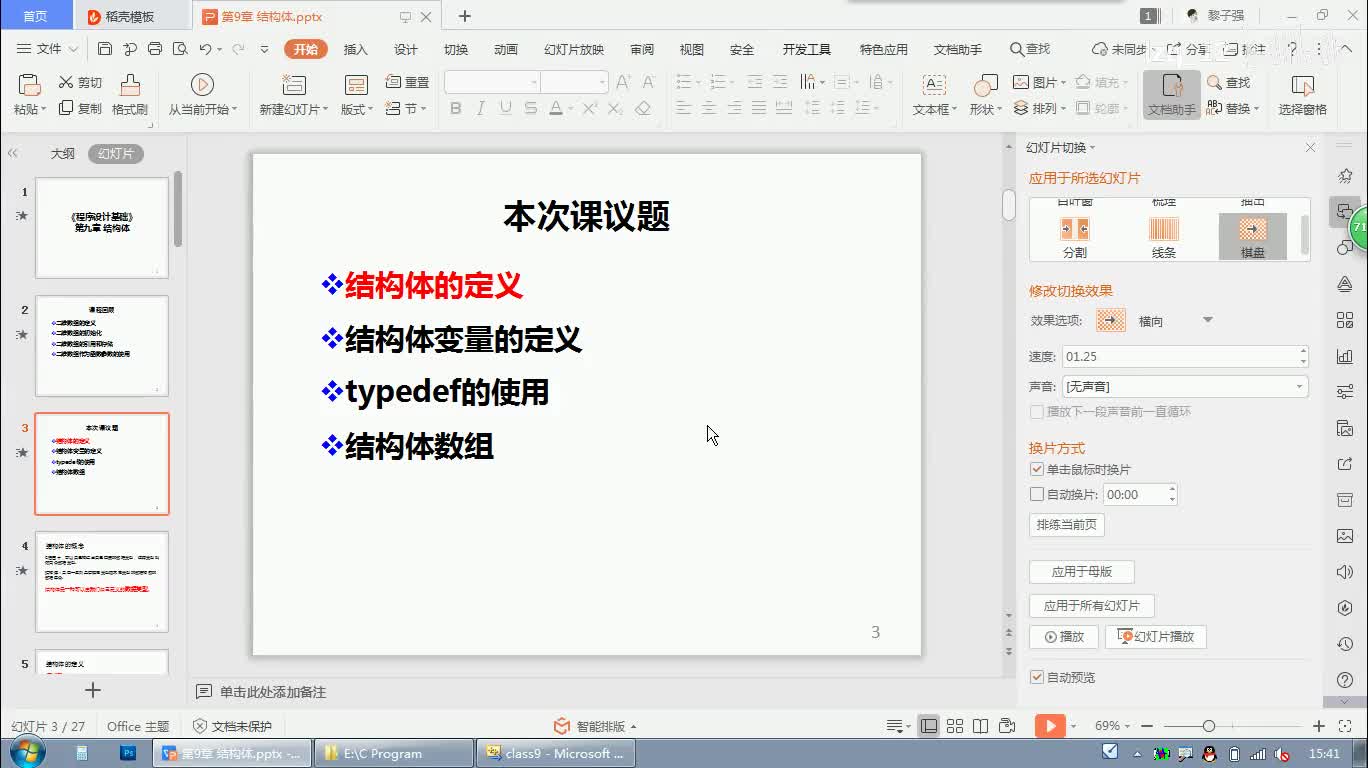Click the 应用于所有幻灯片 button
This screenshot has width=1368, height=768.
coord(1091,605)
